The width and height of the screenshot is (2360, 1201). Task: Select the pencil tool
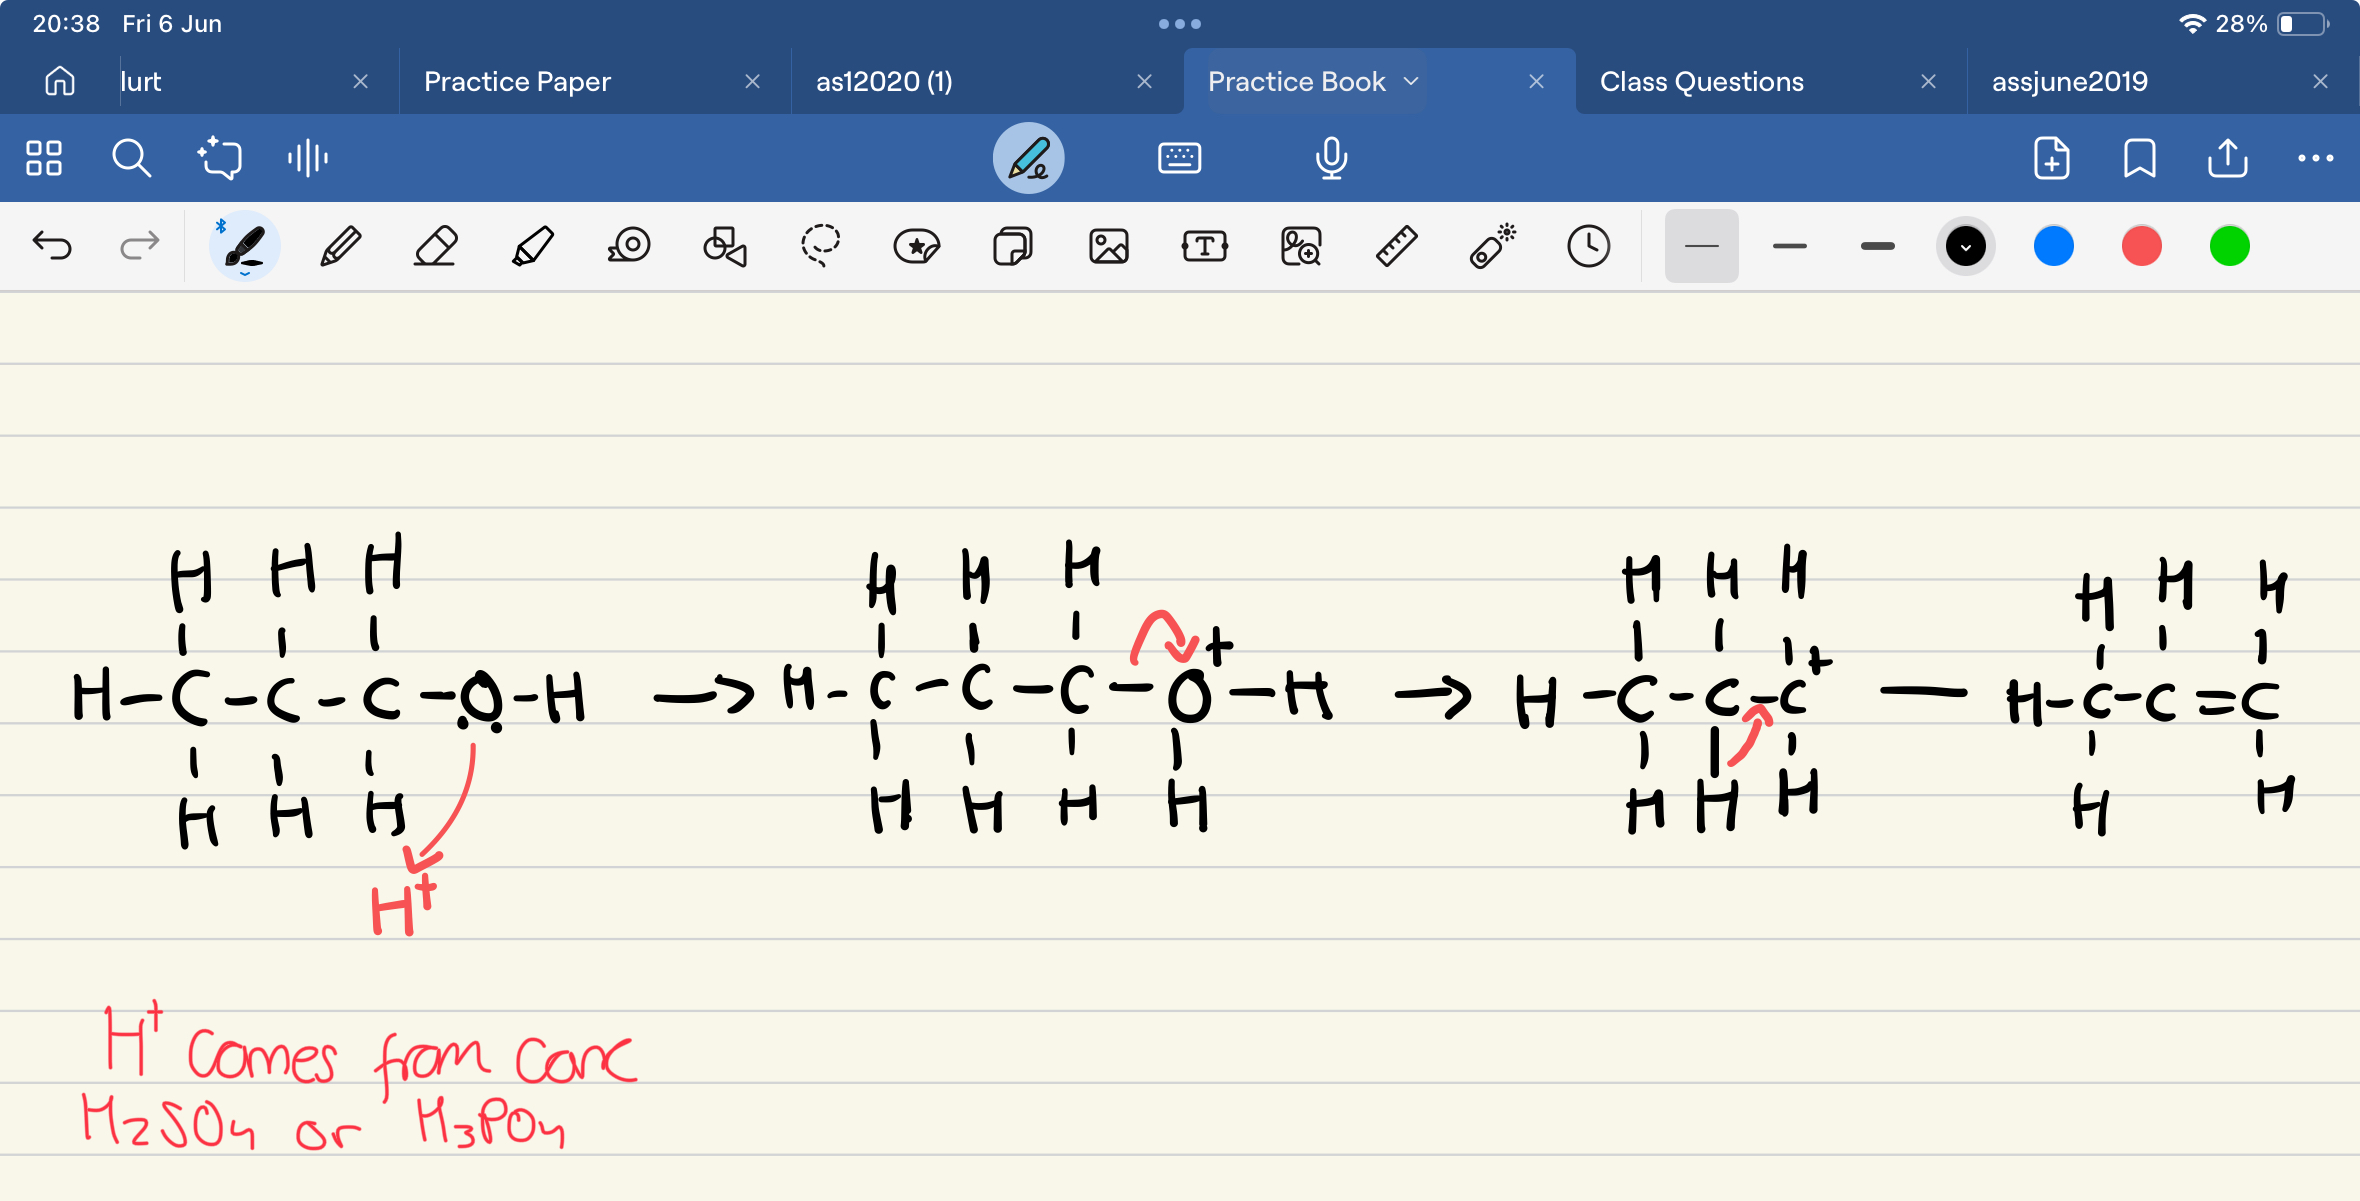click(340, 246)
